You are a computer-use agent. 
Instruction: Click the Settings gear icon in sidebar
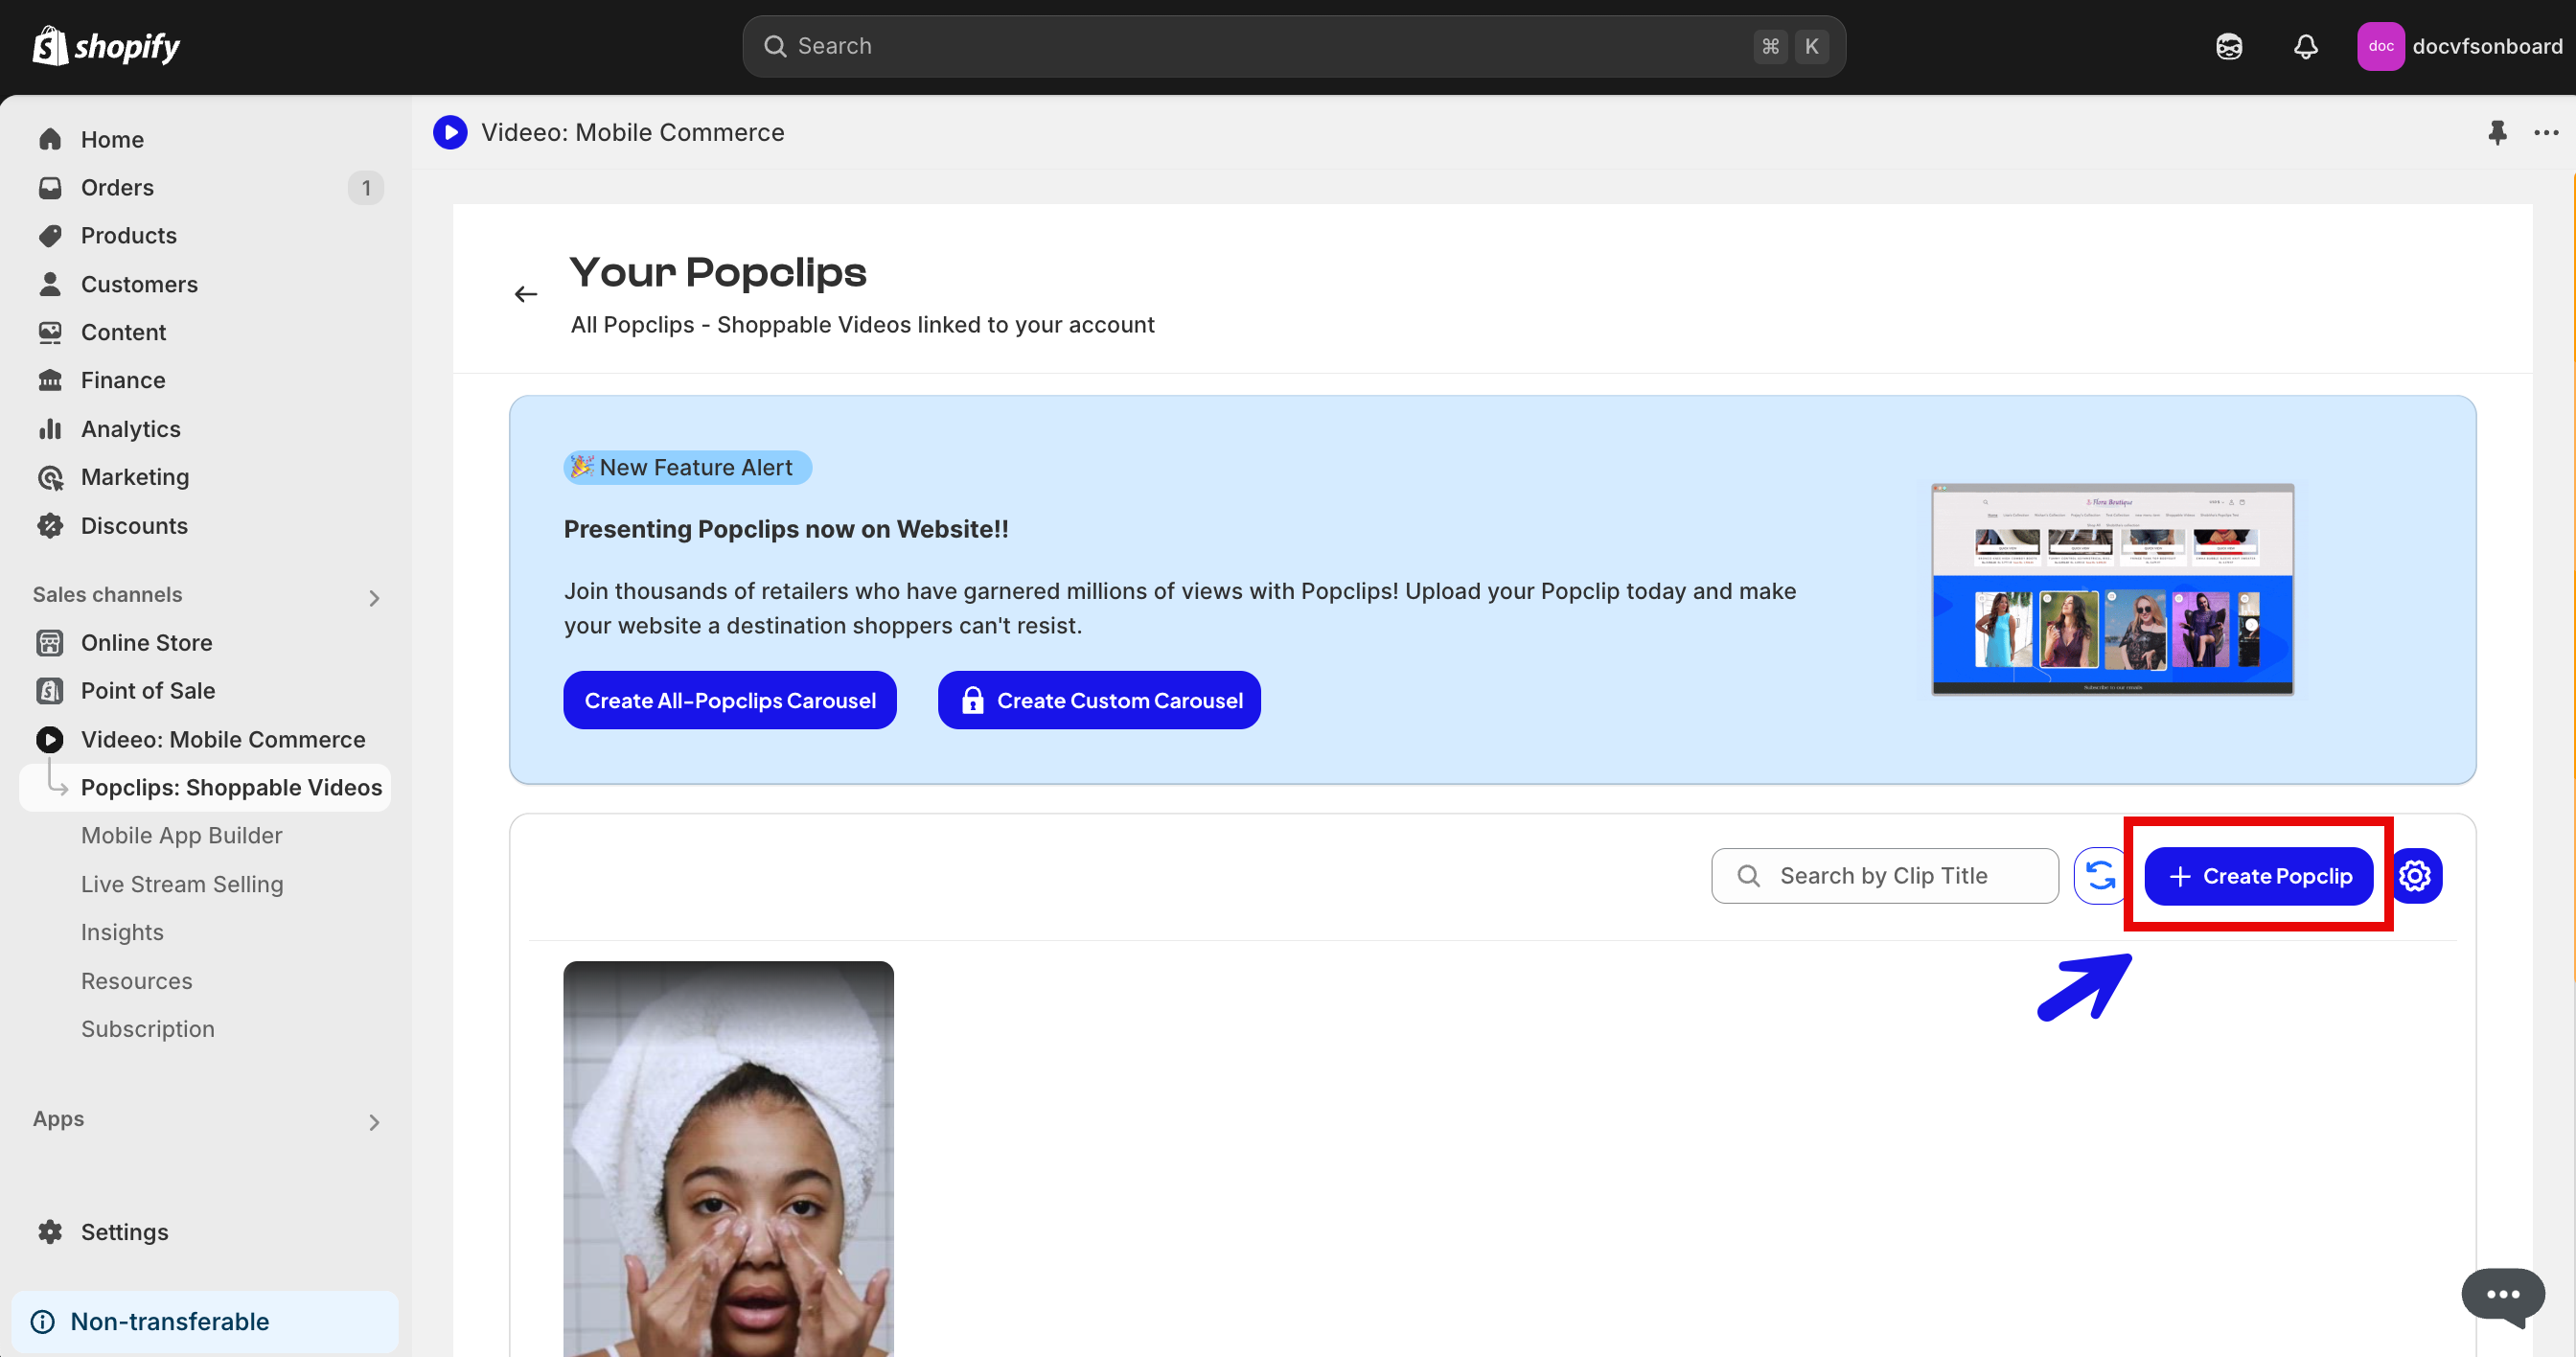50,1231
